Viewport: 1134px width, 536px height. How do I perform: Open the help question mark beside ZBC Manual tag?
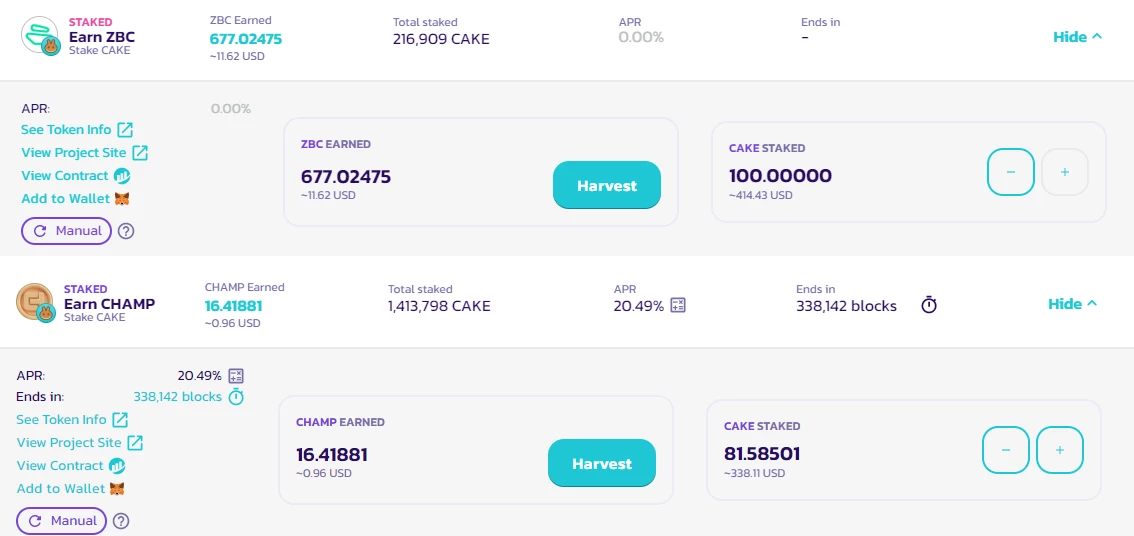(126, 231)
